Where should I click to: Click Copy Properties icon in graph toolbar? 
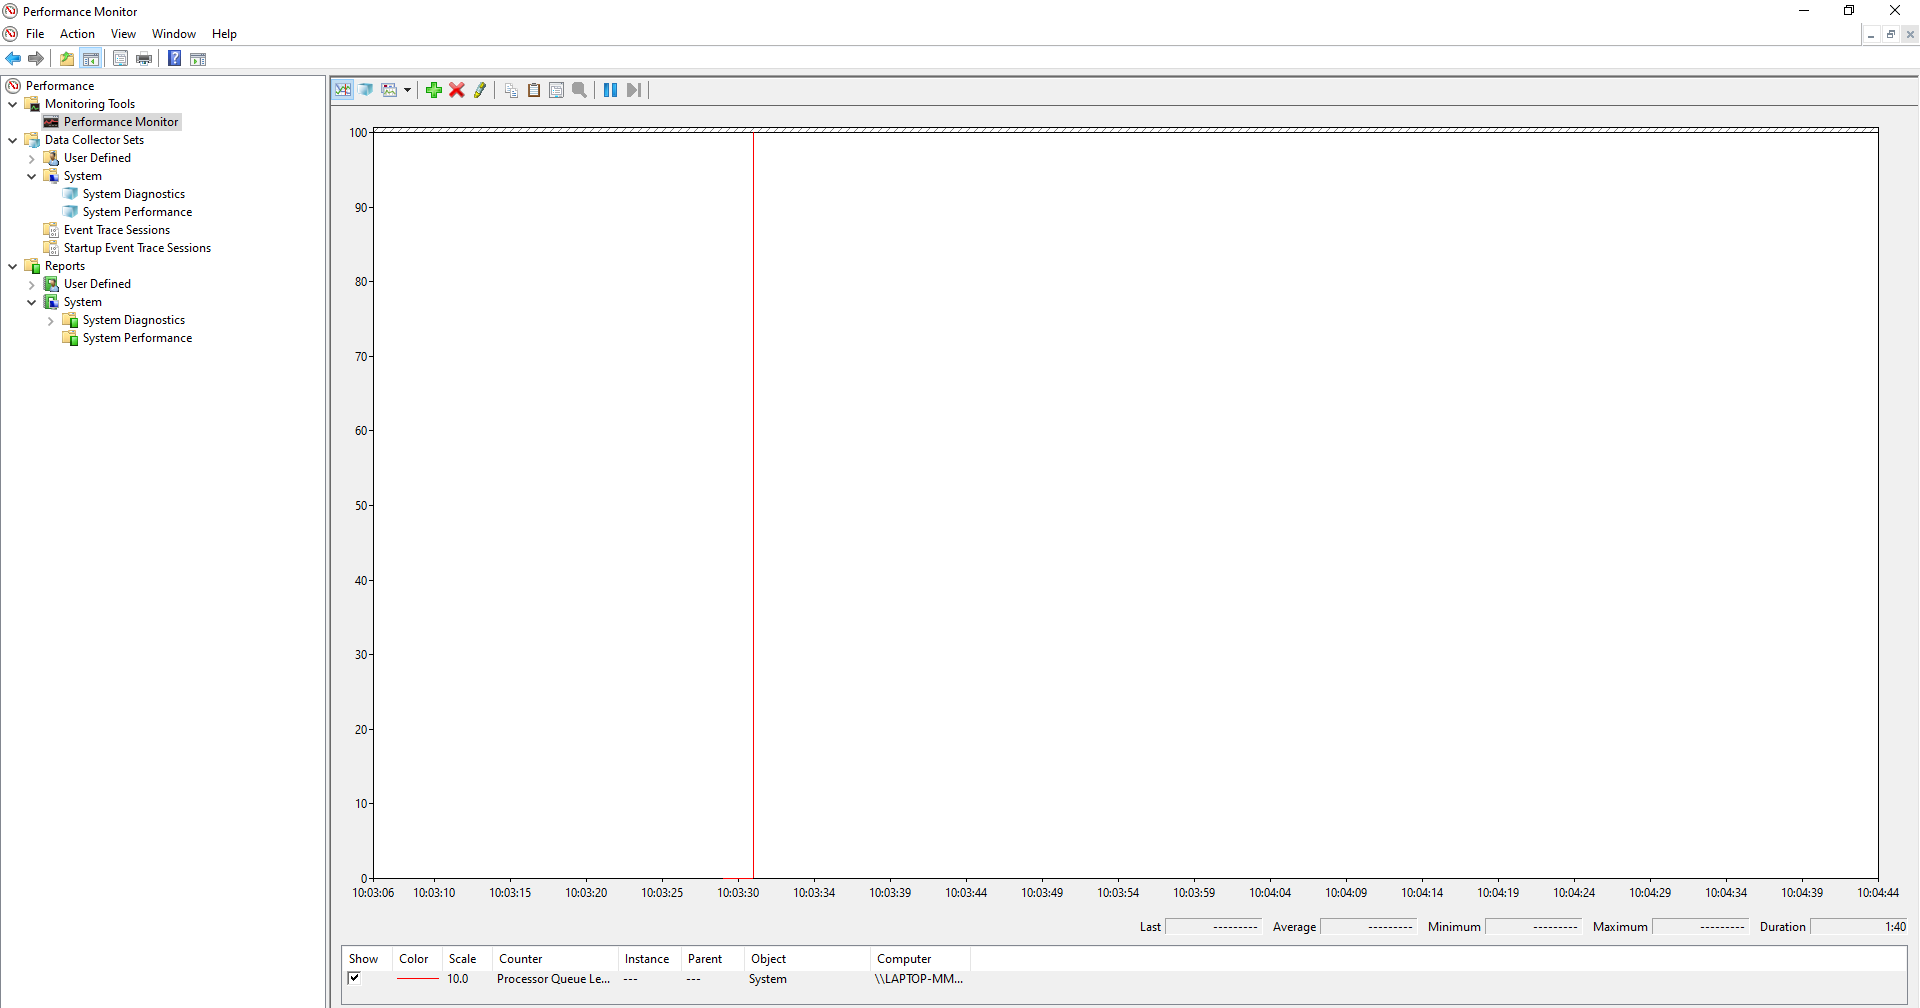(x=511, y=90)
